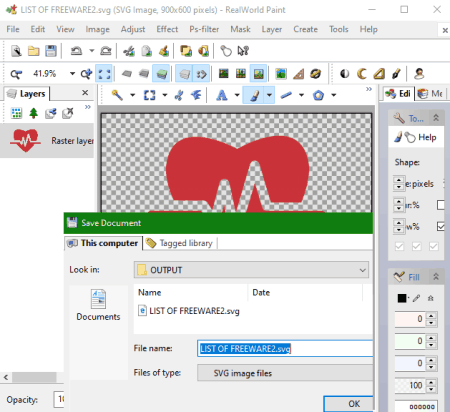Open the Documents shortcut in Save dialog

(x=98, y=305)
